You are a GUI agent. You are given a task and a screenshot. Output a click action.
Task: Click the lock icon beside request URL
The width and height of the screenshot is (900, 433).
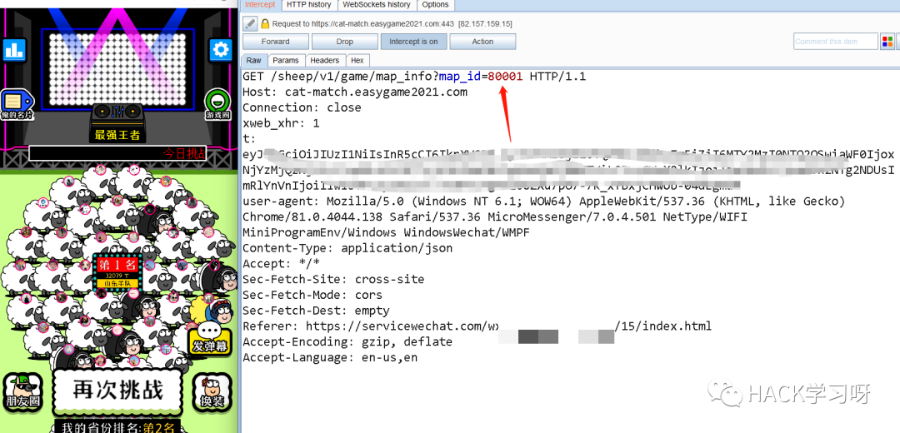click(x=265, y=24)
